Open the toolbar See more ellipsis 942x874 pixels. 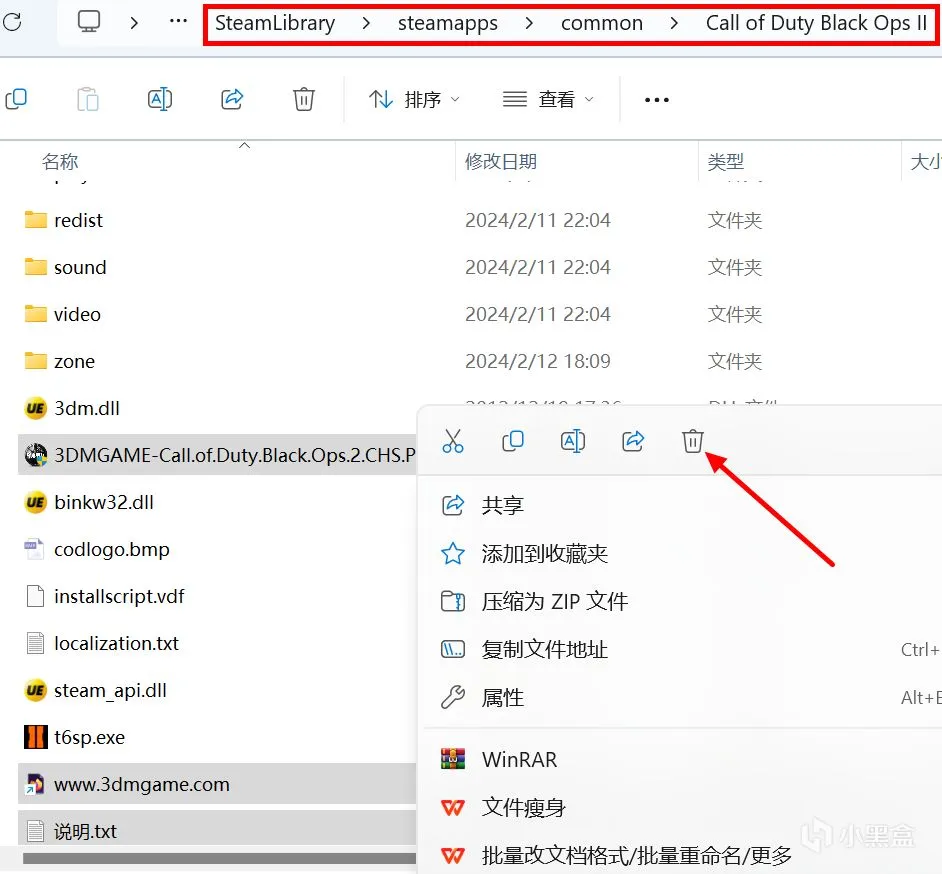point(657,100)
